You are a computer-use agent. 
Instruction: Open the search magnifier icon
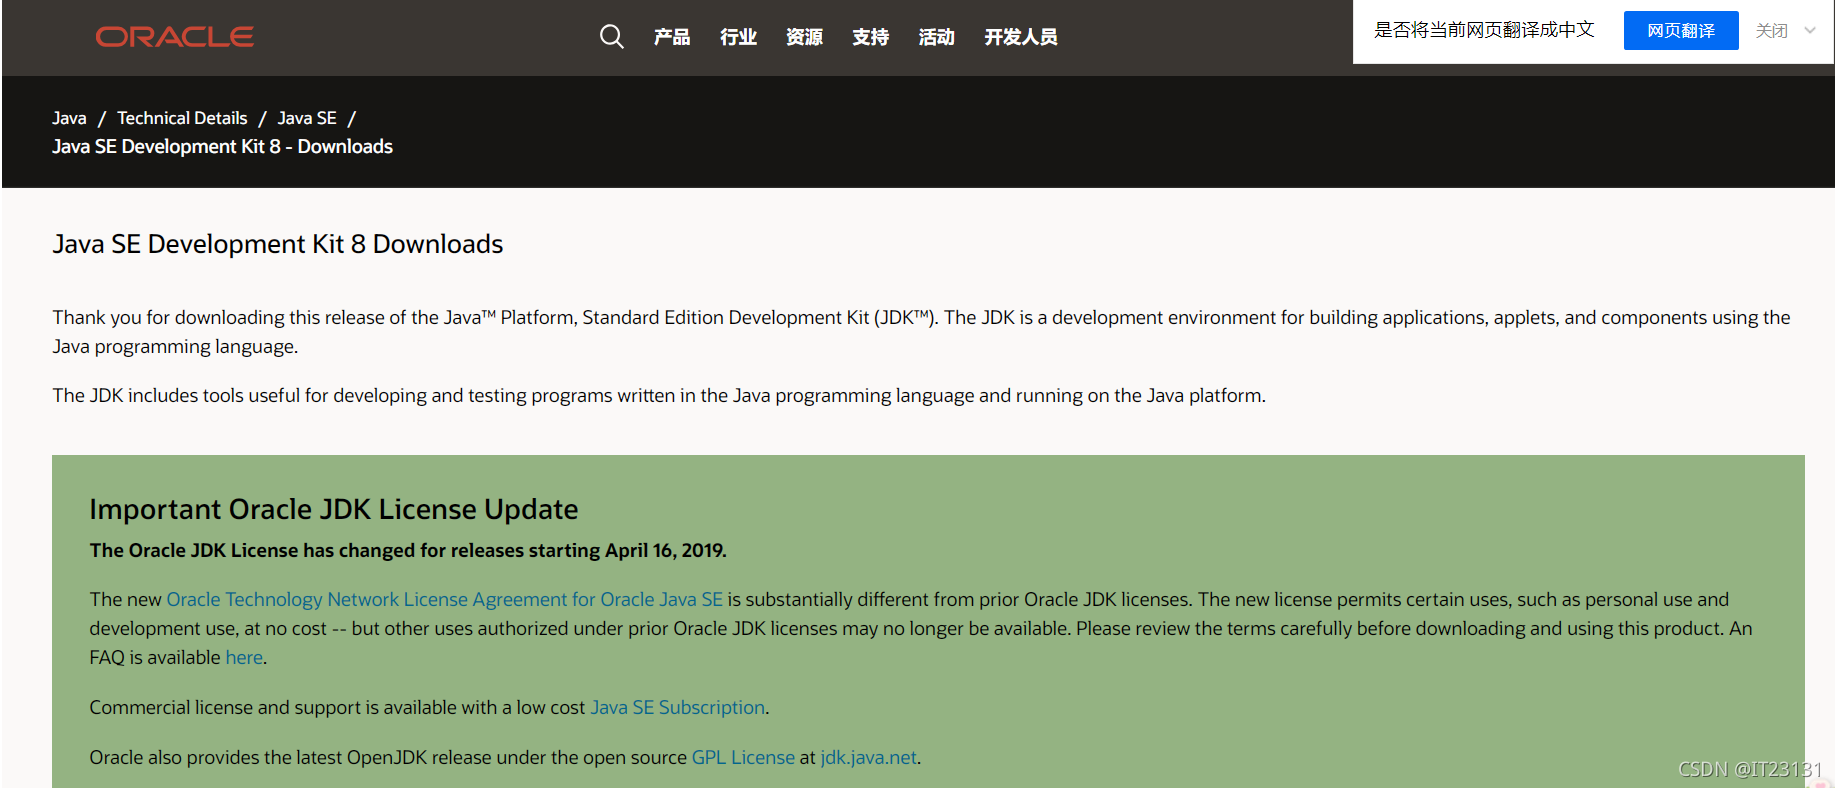pyautogui.click(x=611, y=37)
